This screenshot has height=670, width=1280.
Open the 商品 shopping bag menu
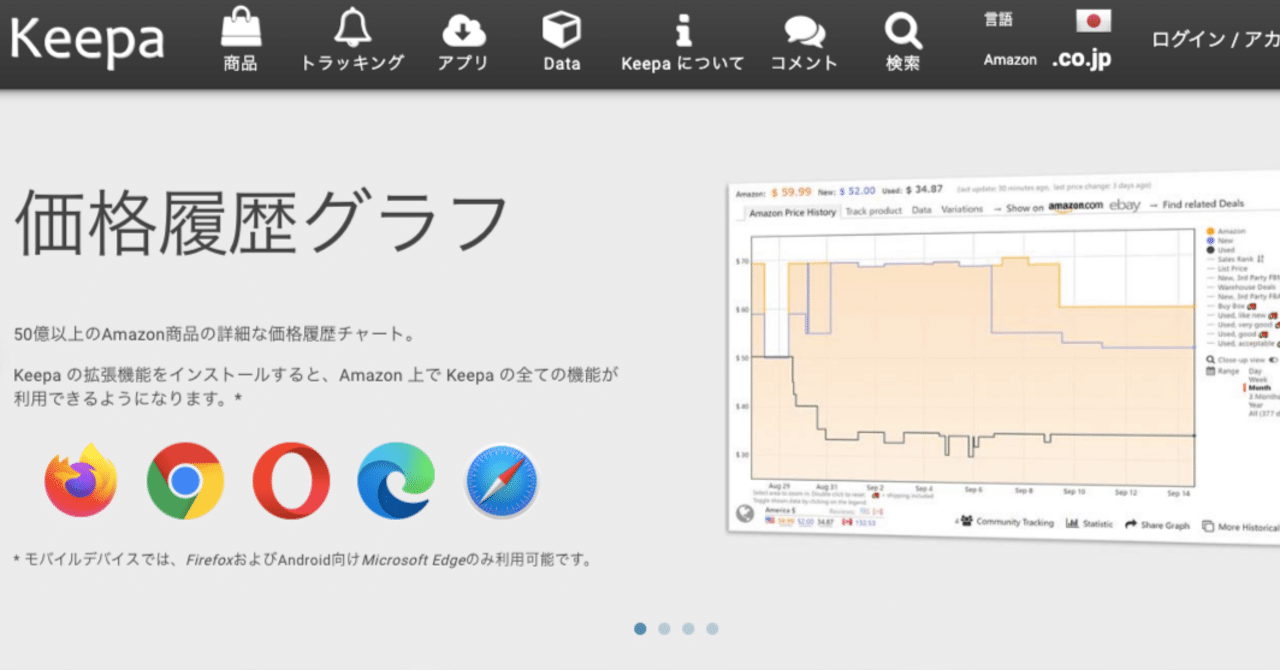click(x=240, y=40)
